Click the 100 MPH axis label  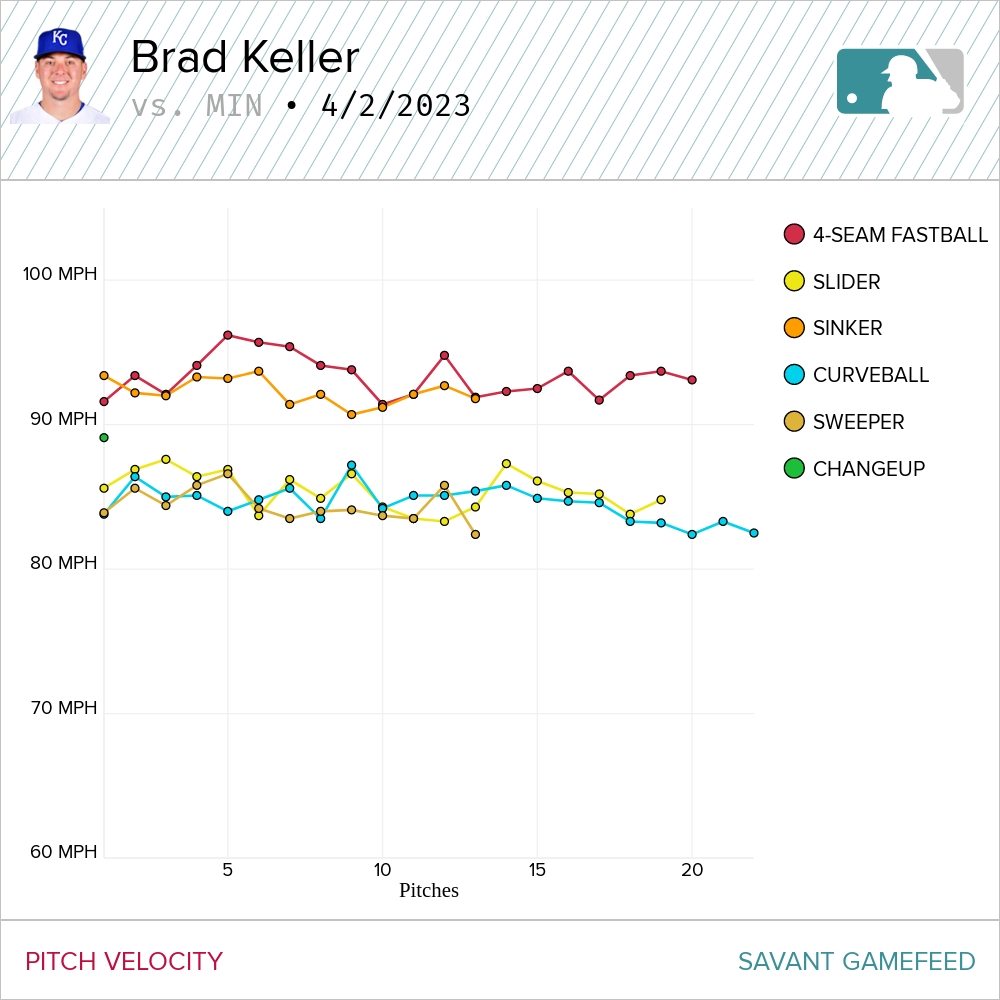[x=60, y=274]
